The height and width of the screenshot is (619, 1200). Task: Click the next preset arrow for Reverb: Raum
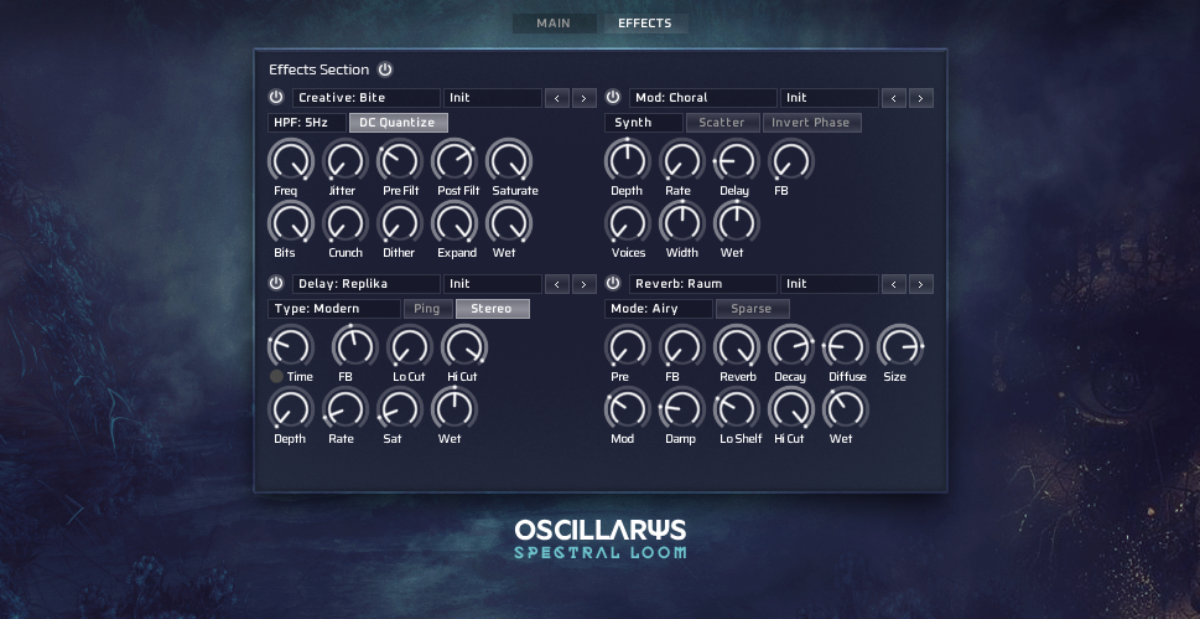(920, 283)
